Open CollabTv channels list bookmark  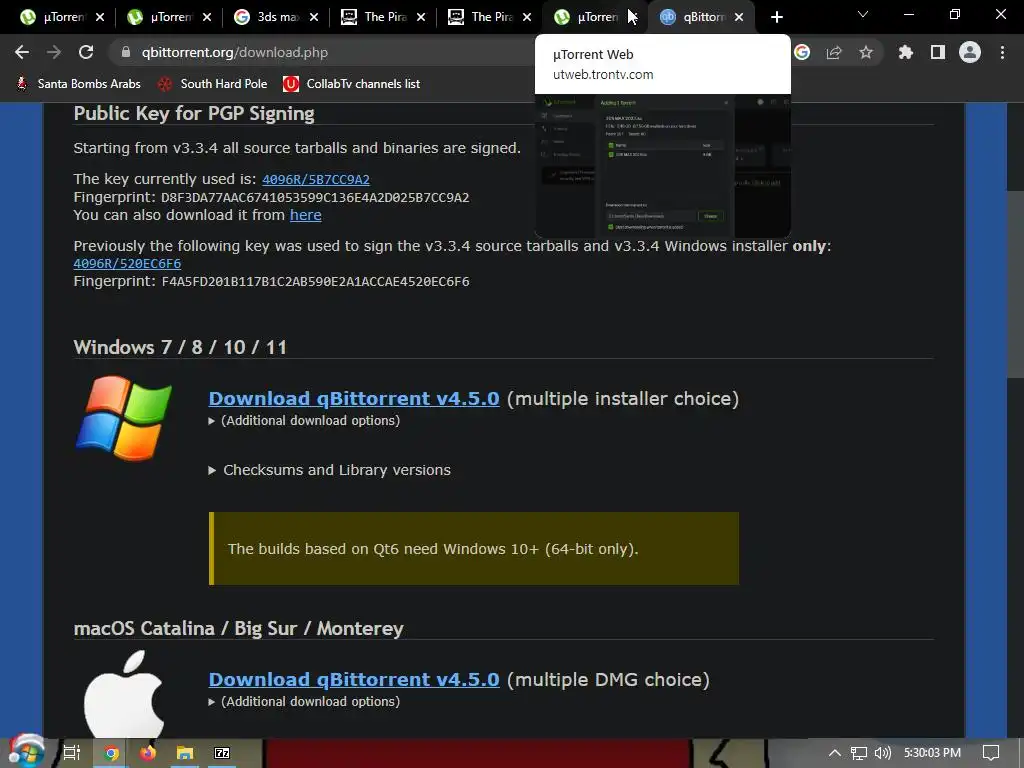[x=352, y=84]
